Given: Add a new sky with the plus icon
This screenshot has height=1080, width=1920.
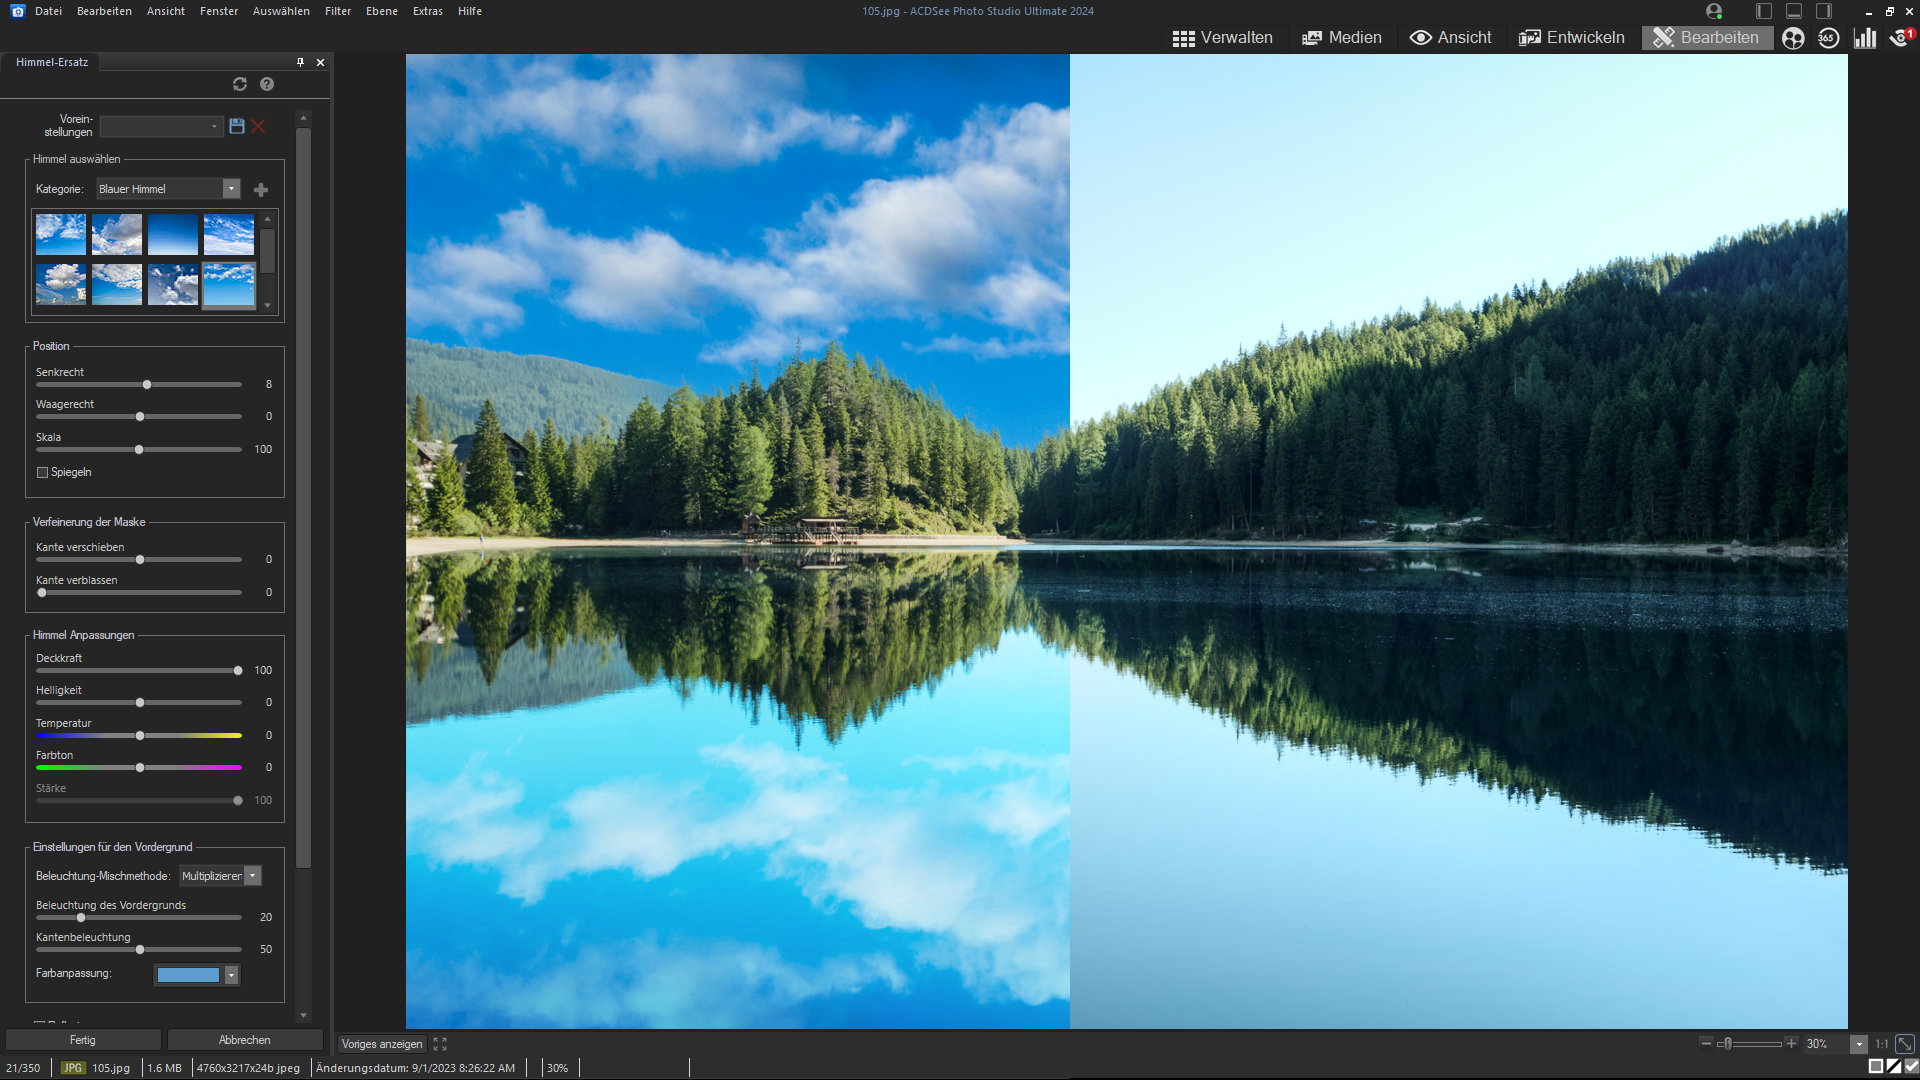Looking at the screenshot, I should (261, 190).
